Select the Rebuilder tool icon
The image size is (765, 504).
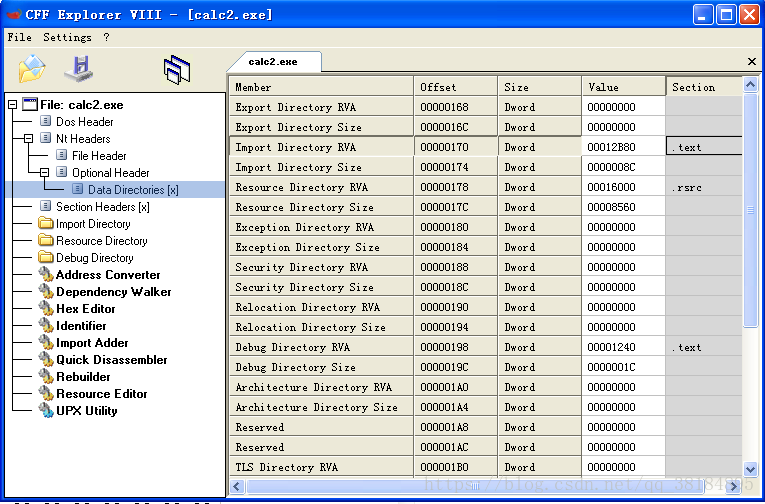coord(46,377)
